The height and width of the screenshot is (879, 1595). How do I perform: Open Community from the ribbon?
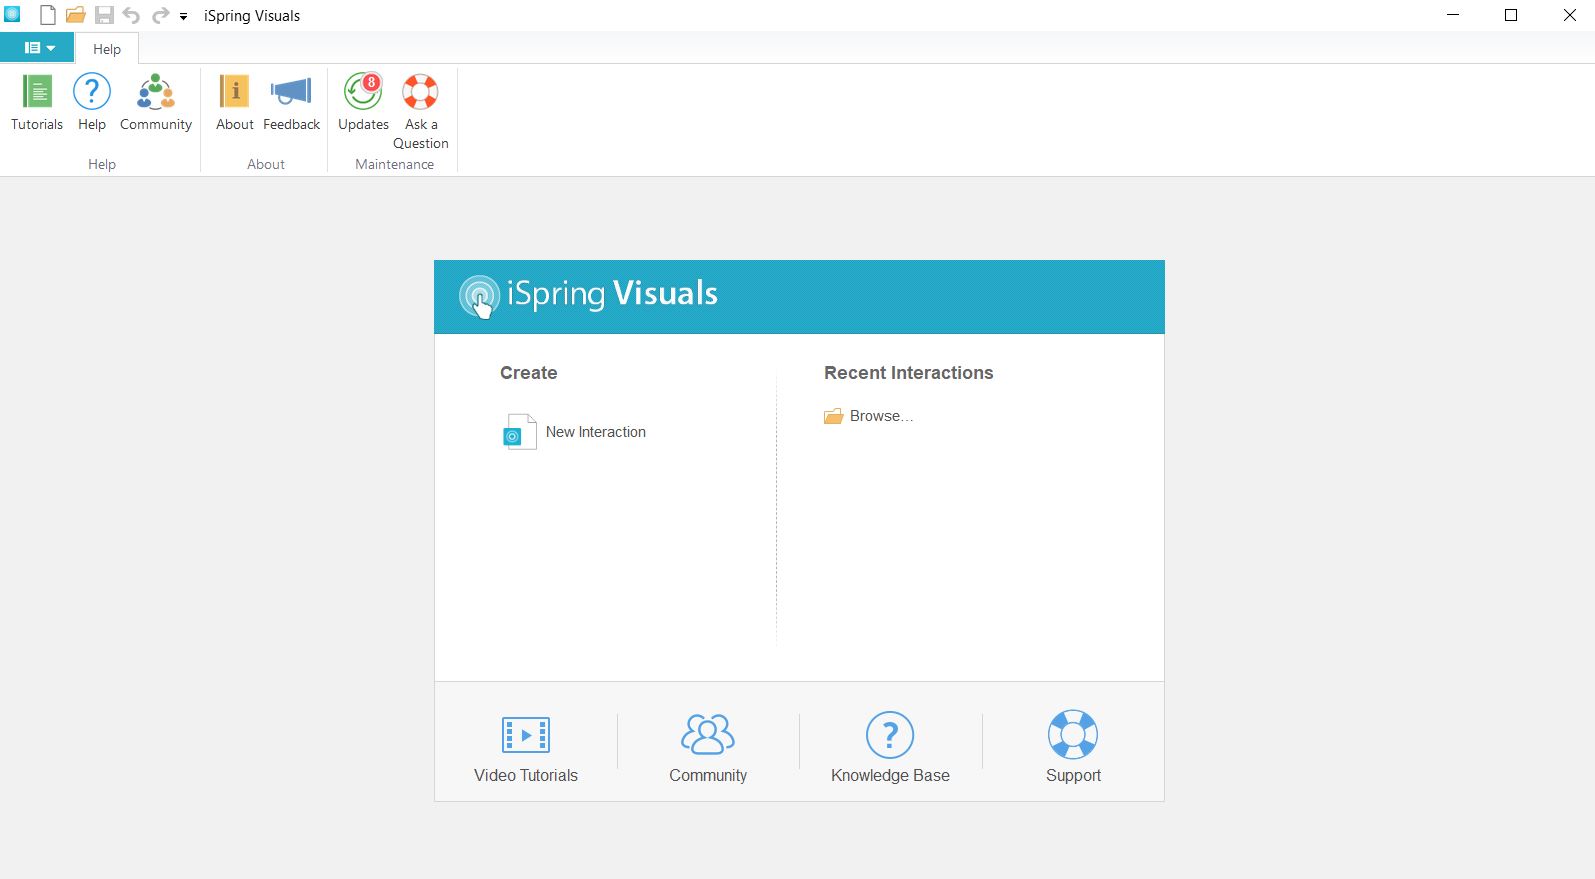point(156,102)
